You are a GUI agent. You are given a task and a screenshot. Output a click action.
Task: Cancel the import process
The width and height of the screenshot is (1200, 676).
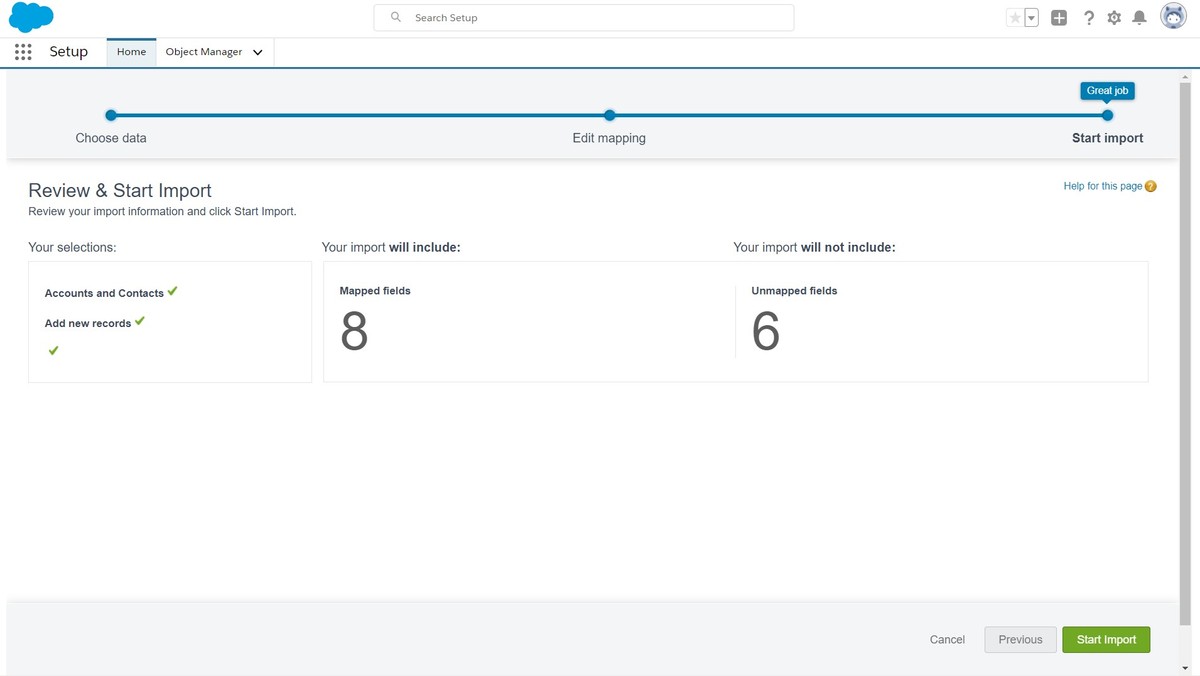(x=946, y=639)
